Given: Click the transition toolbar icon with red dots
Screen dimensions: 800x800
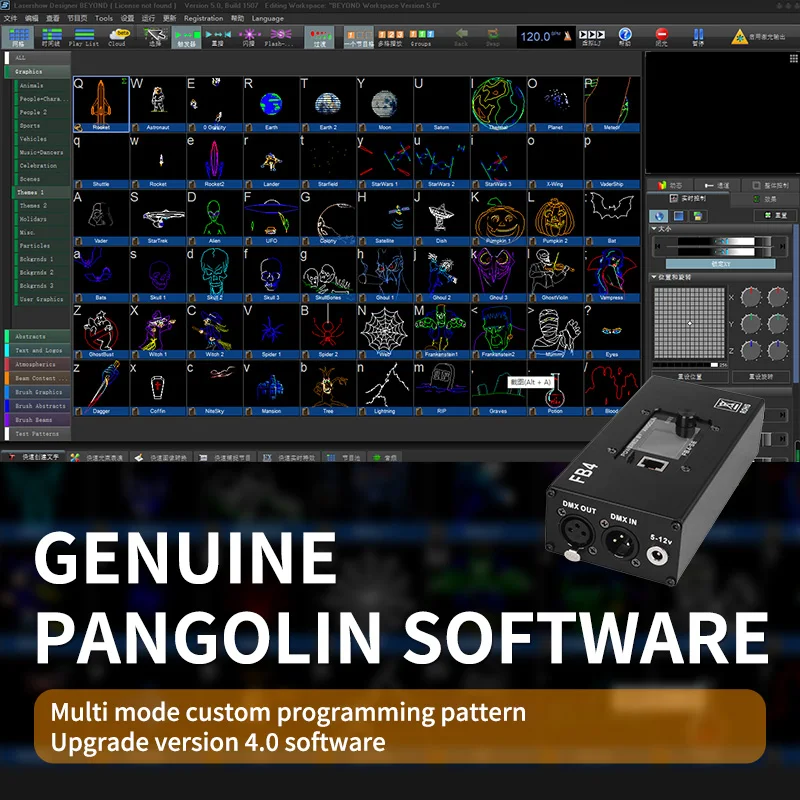Looking at the screenshot, I should 320,37.
